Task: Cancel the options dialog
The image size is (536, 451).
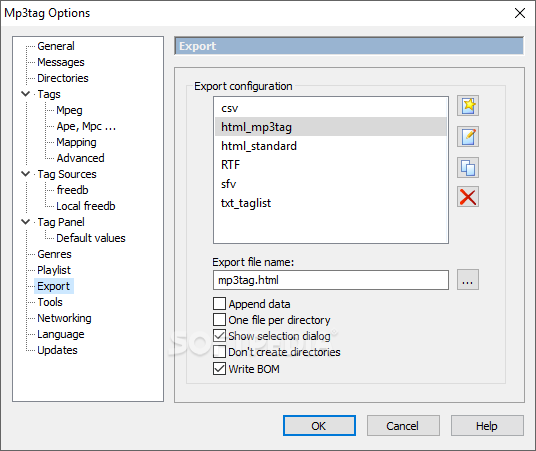Action: (403, 426)
